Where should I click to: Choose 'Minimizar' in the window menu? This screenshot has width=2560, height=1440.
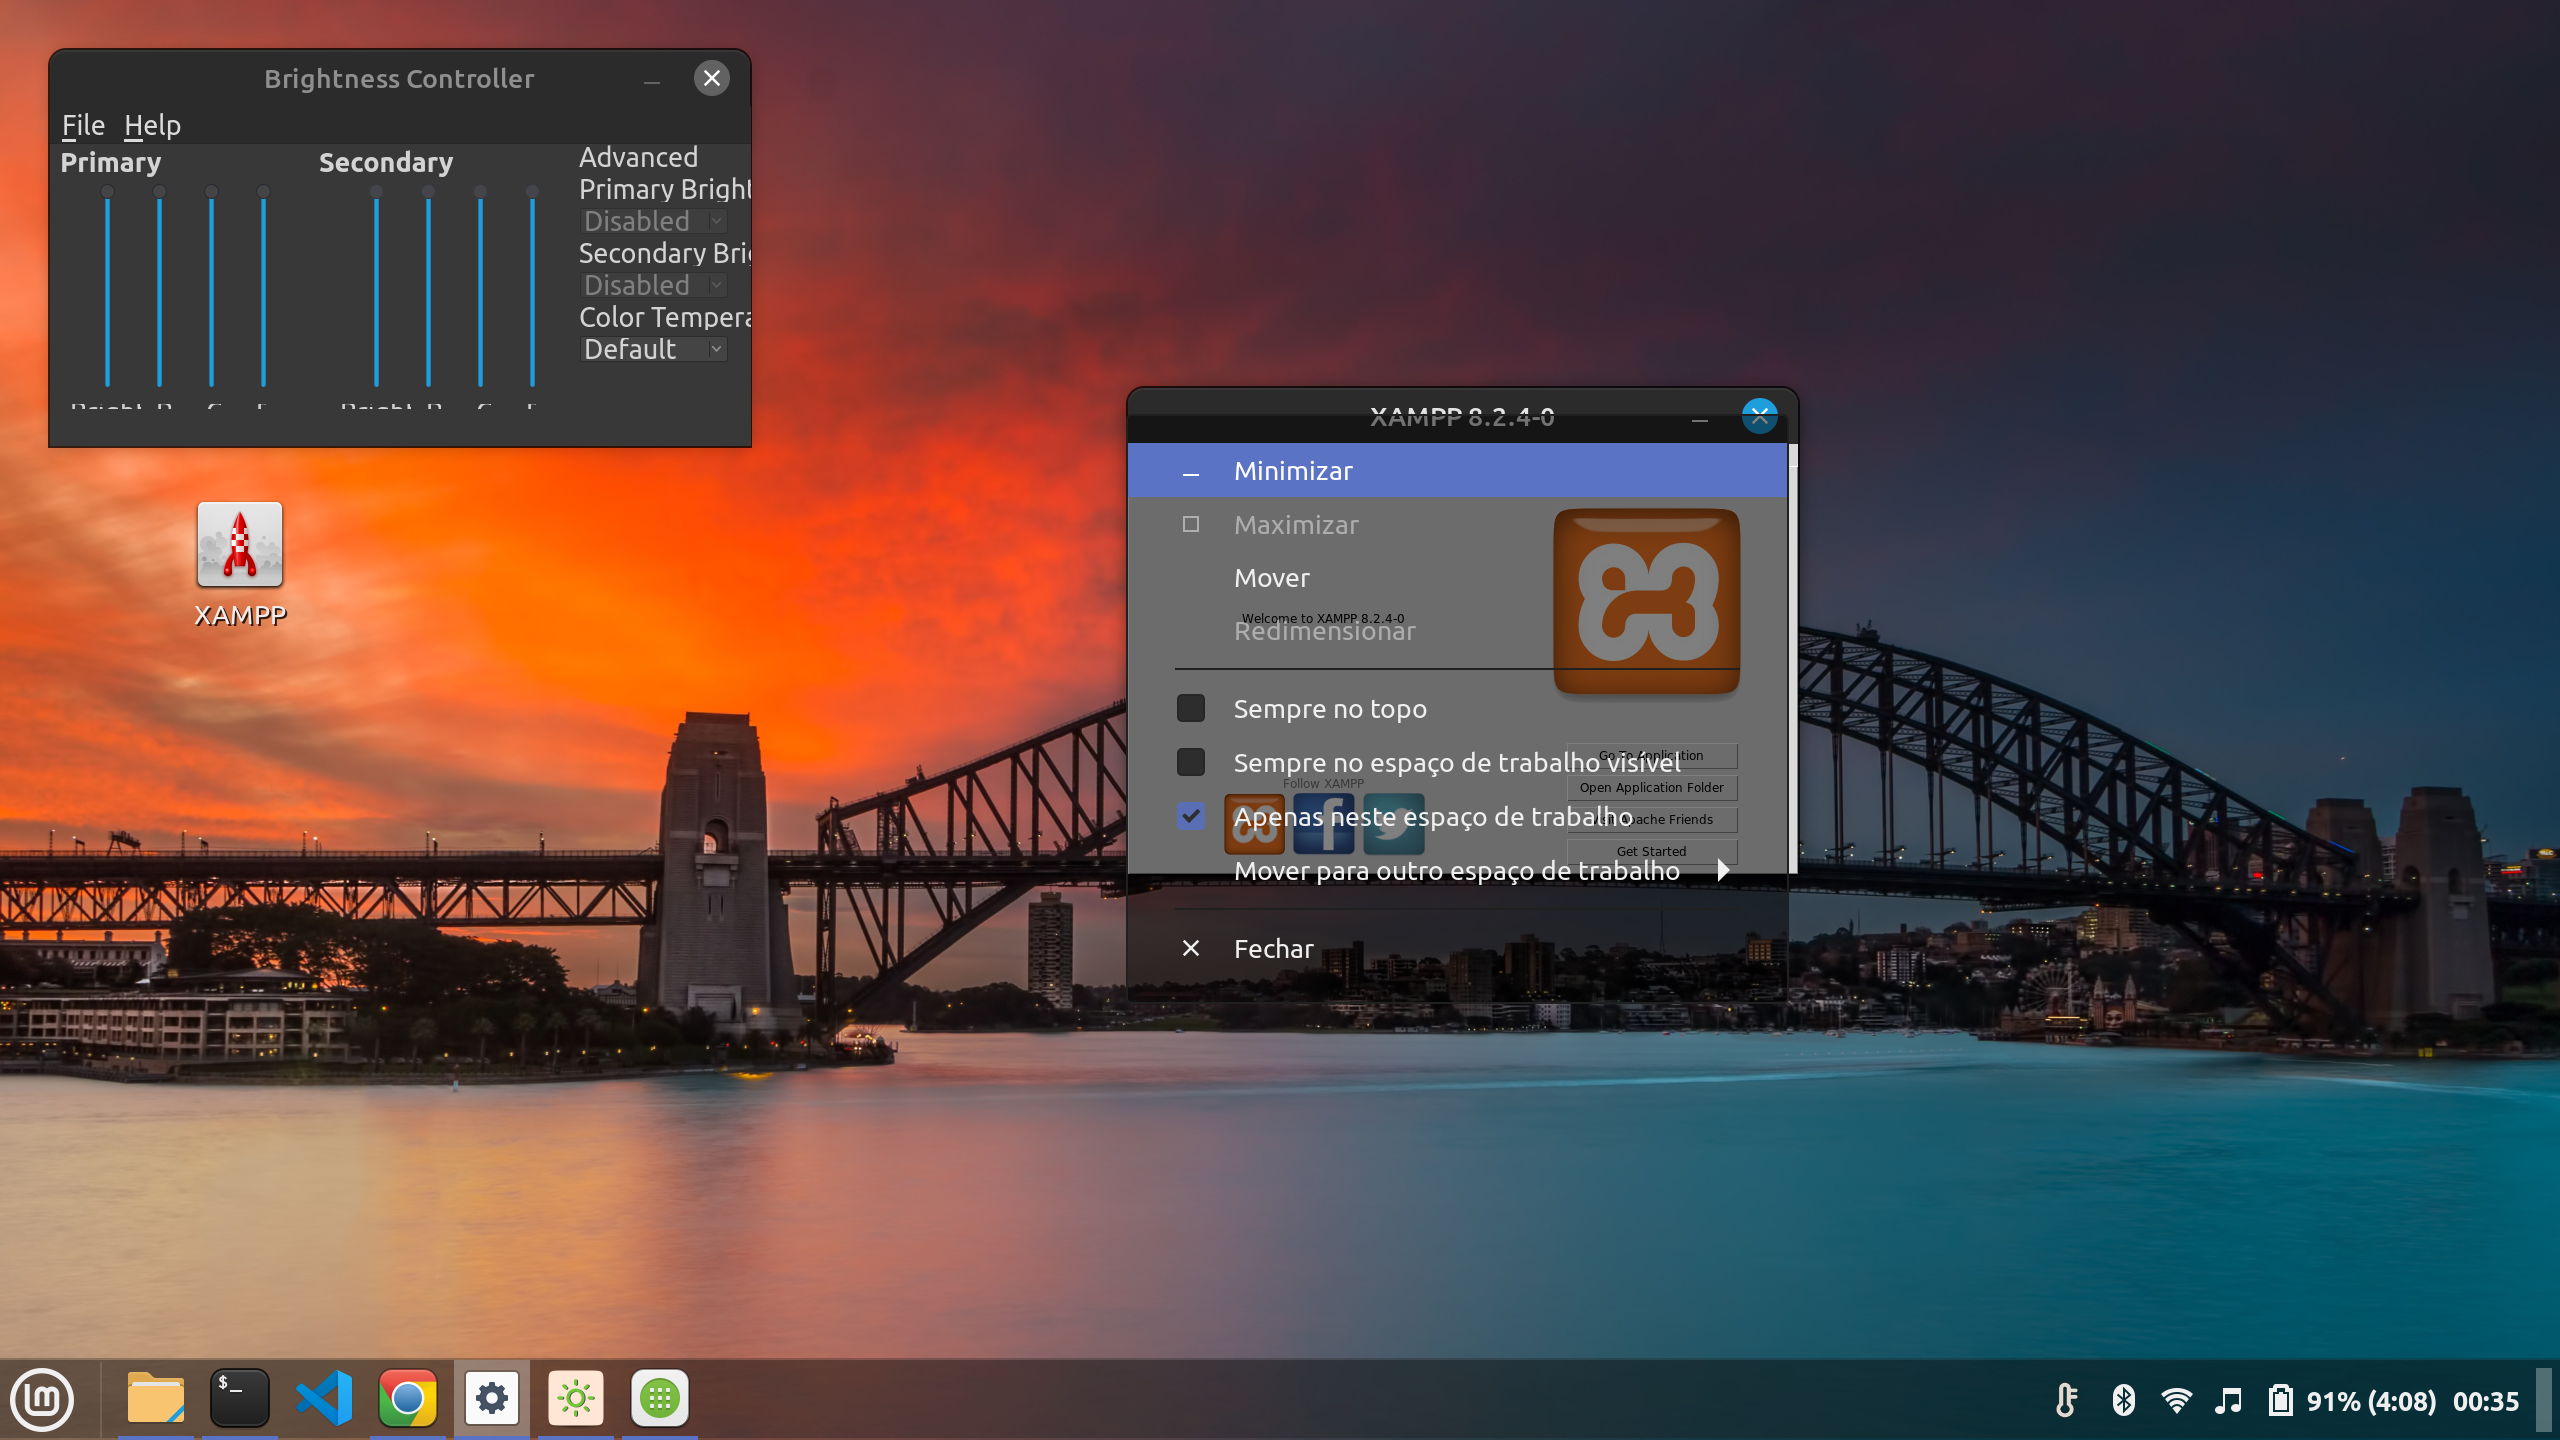pos(1457,470)
